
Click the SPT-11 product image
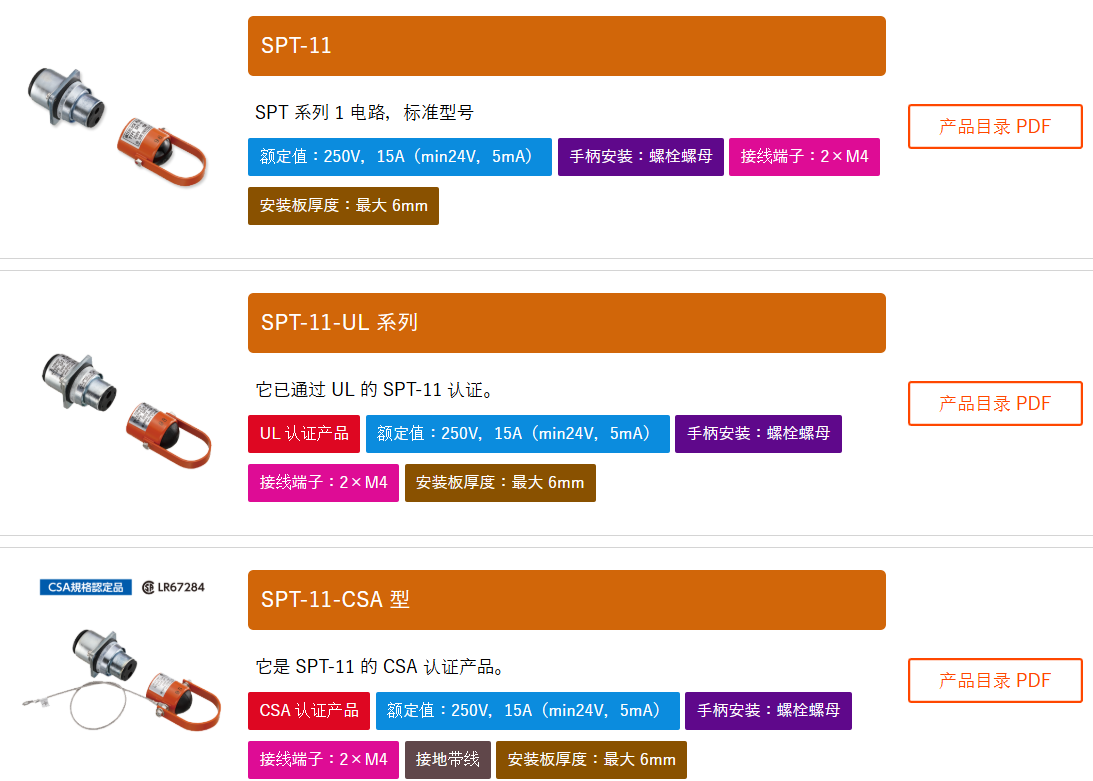(x=116, y=126)
